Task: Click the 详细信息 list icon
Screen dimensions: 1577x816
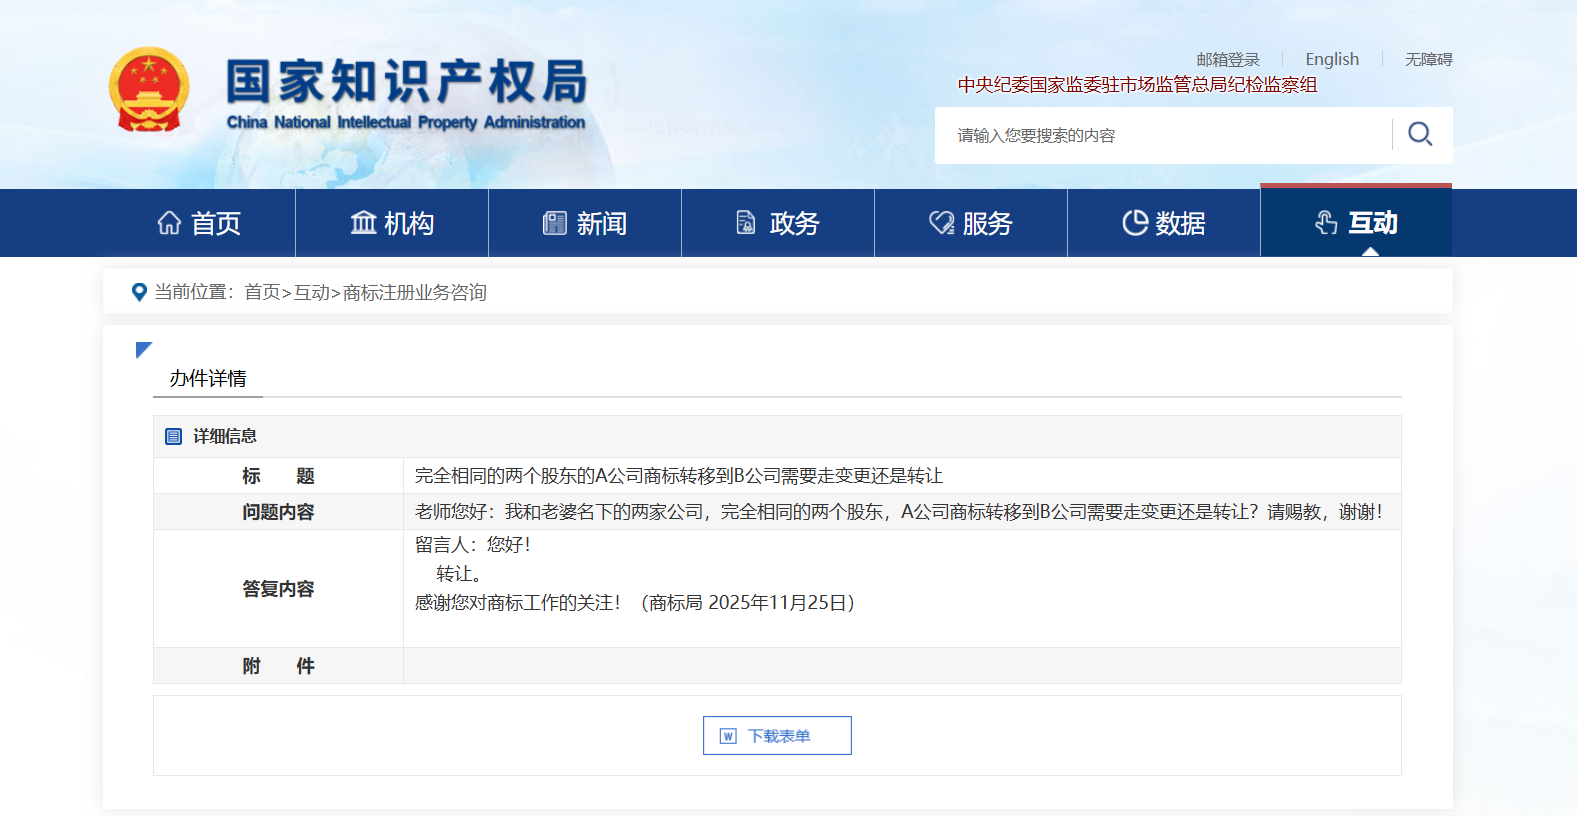Action: pos(173,437)
